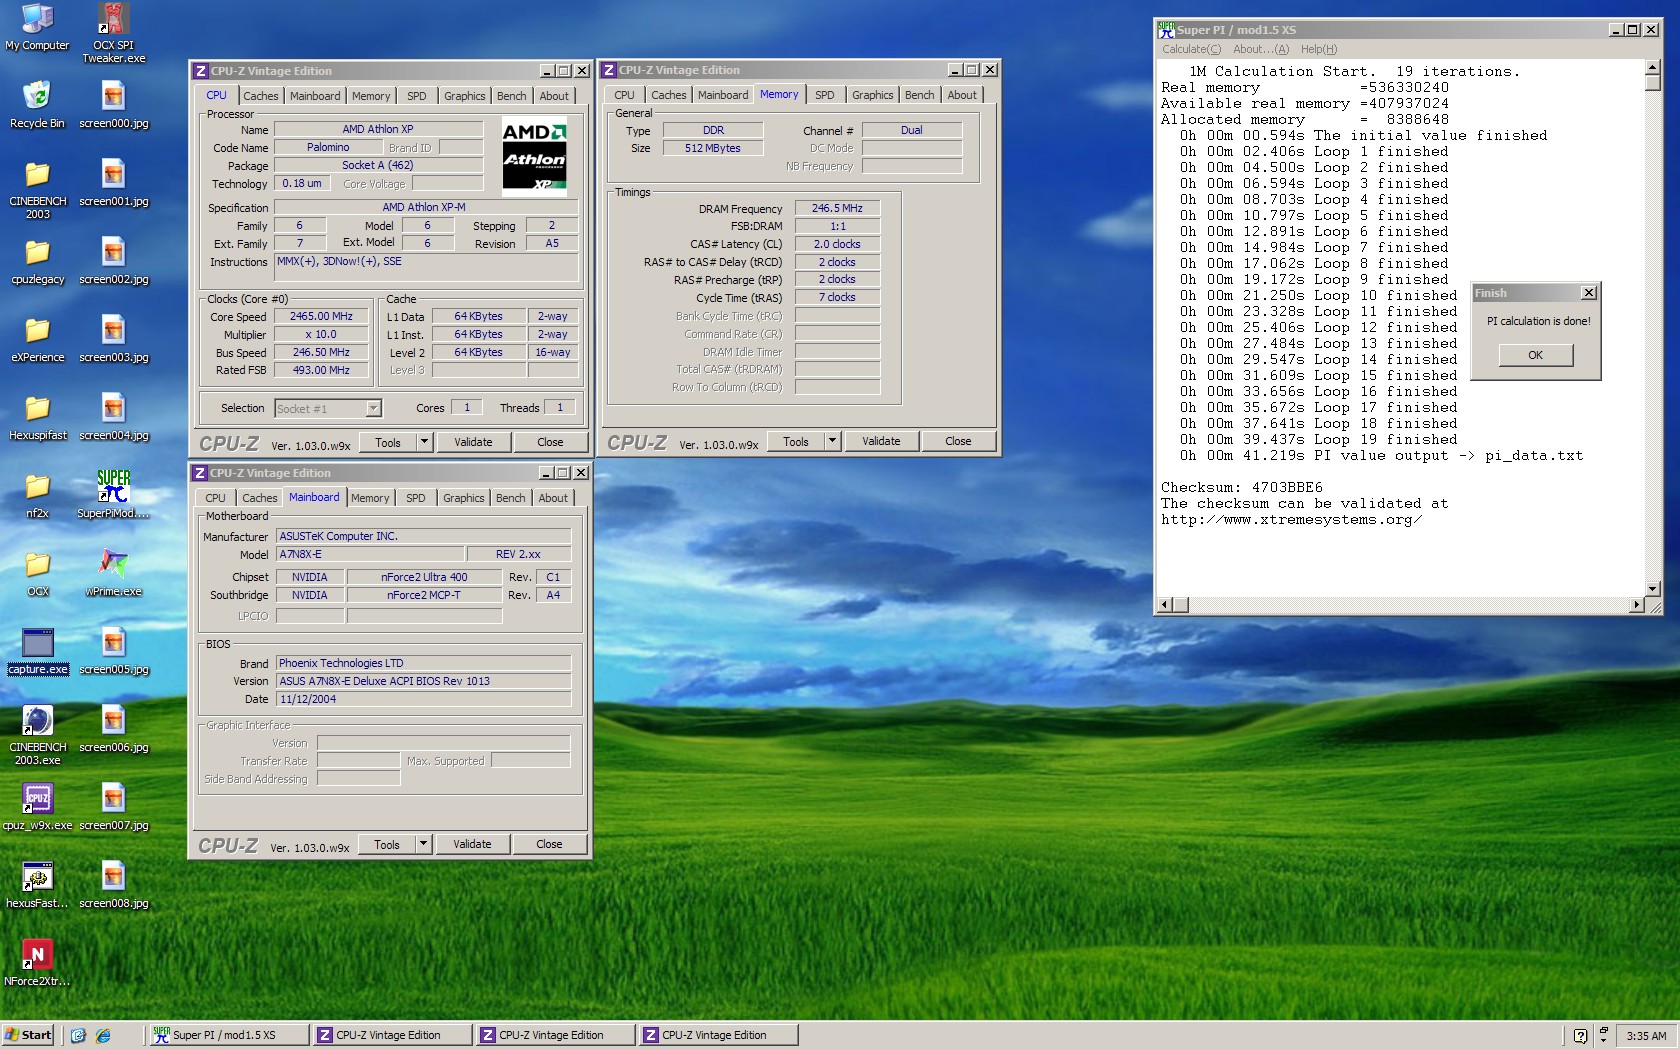
Task: Open eXPerience folder icon
Action: point(37,339)
